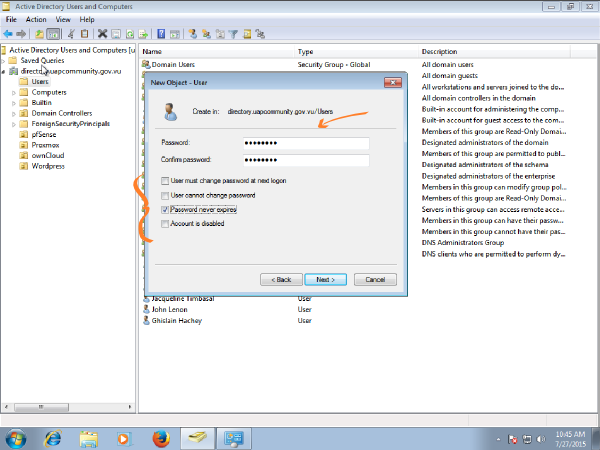Collapse the directory.uapcommunity.gov.vu domain node
600x450 pixels.
[x=3, y=71]
